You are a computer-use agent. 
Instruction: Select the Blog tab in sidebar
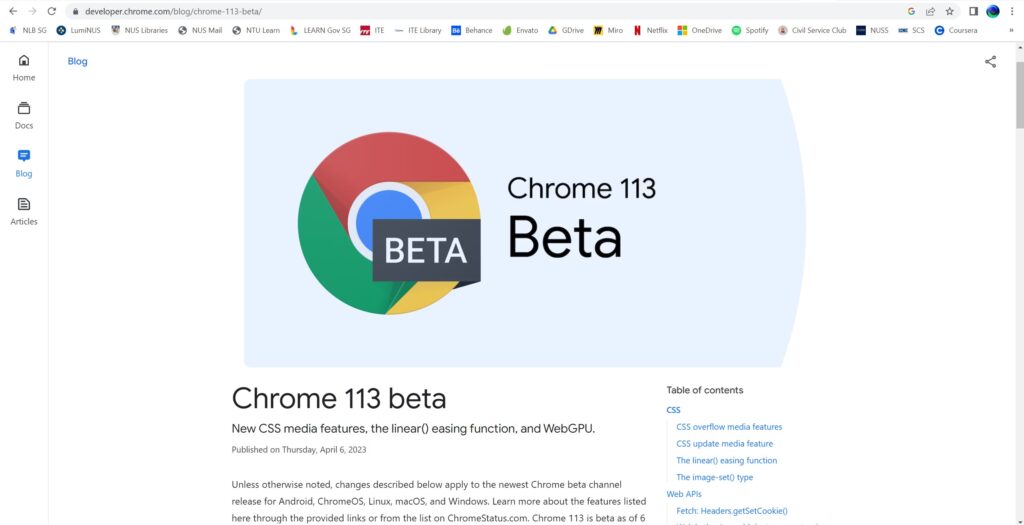point(24,163)
